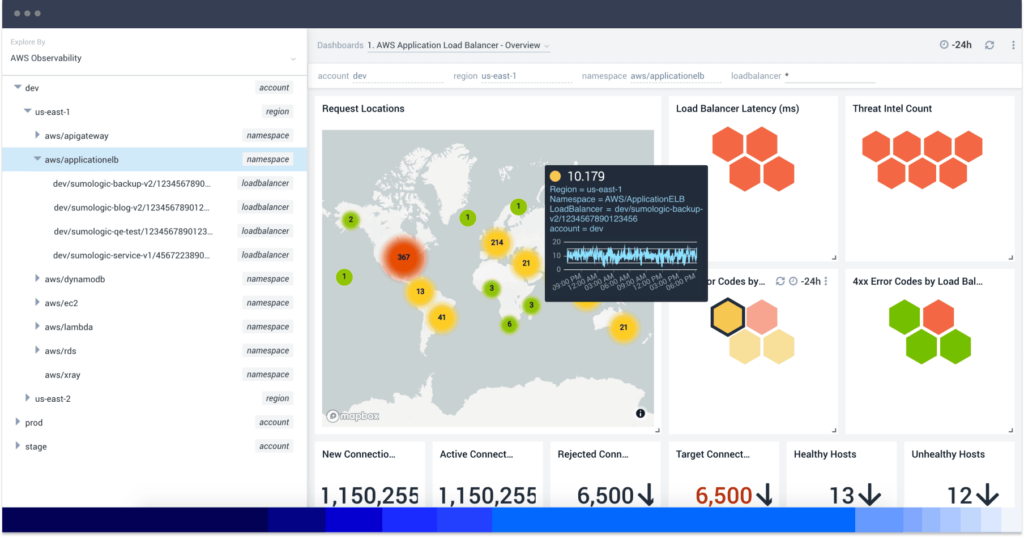Click the map info icon
The height and width of the screenshot is (537, 1024).
pos(640,414)
